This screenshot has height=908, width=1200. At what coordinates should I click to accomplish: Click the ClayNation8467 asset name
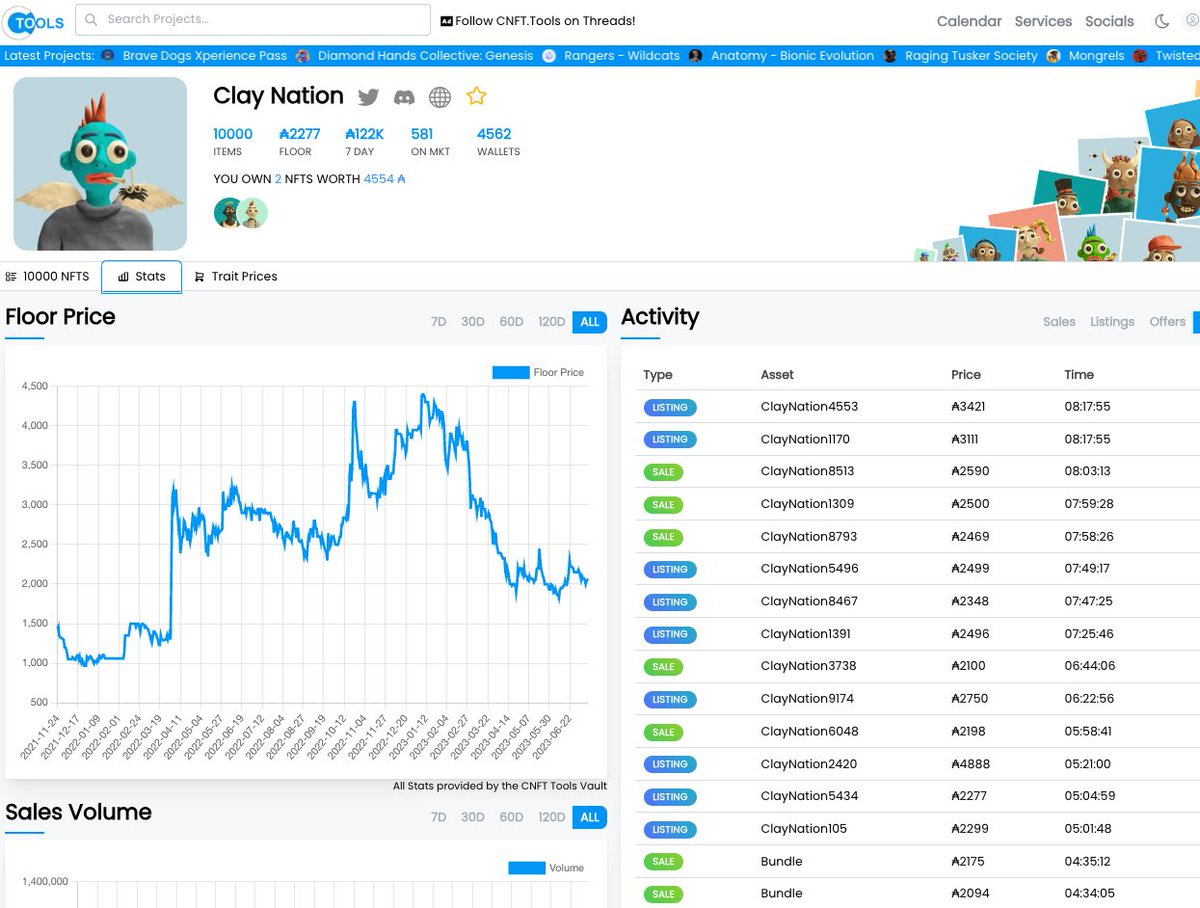pyautogui.click(x=809, y=601)
